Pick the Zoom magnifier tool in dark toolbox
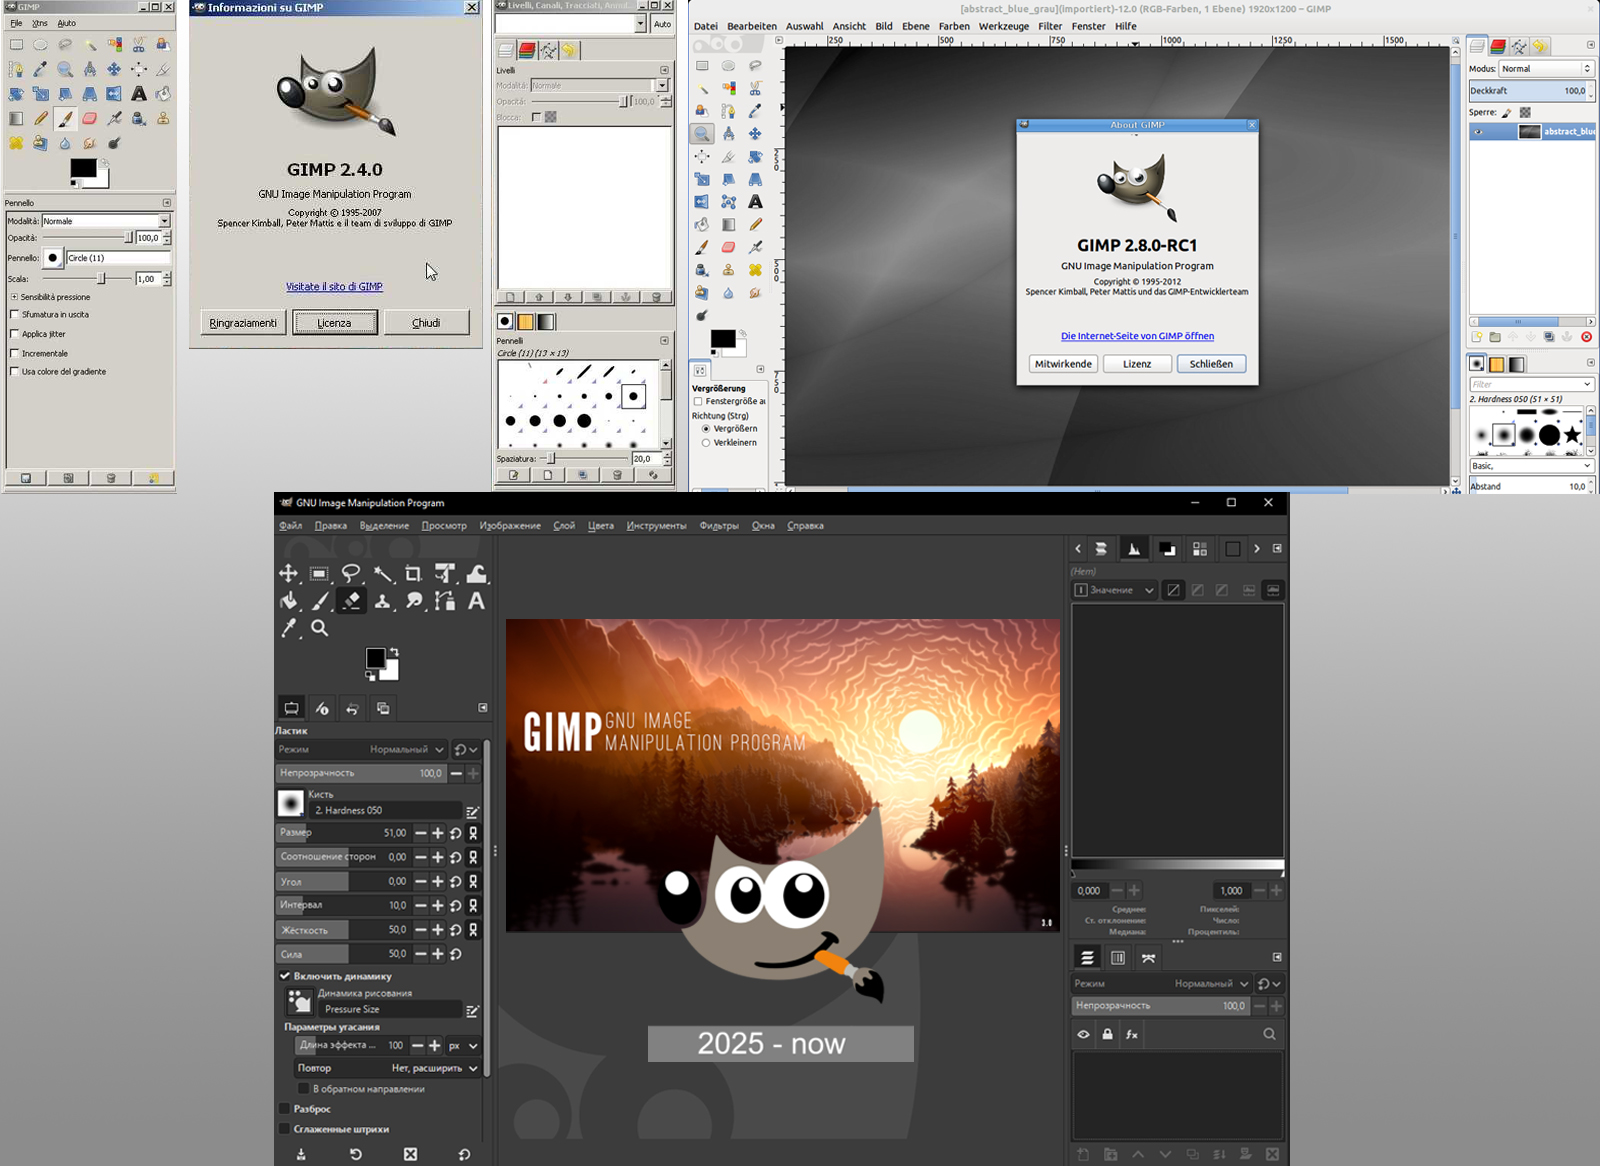Image resolution: width=1600 pixels, height=1166 pixels. click(320, 628)
